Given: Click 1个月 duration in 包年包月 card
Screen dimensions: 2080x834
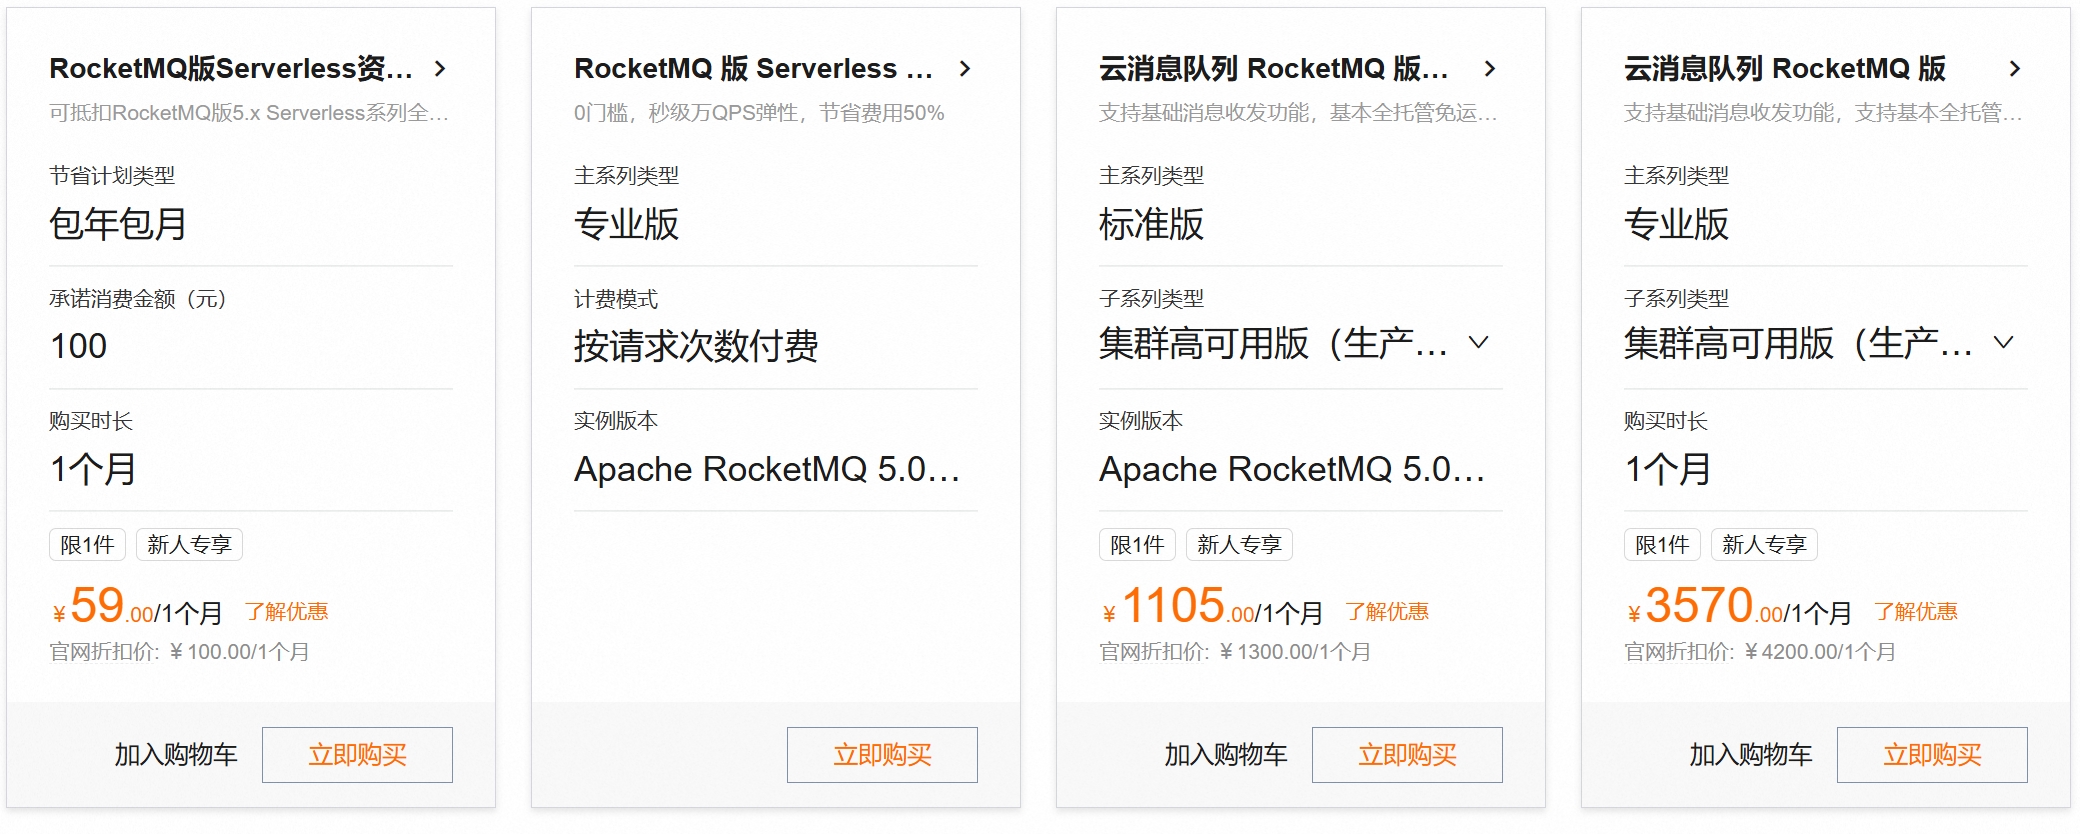Looking at the screenshot, I should pos(93,469).
